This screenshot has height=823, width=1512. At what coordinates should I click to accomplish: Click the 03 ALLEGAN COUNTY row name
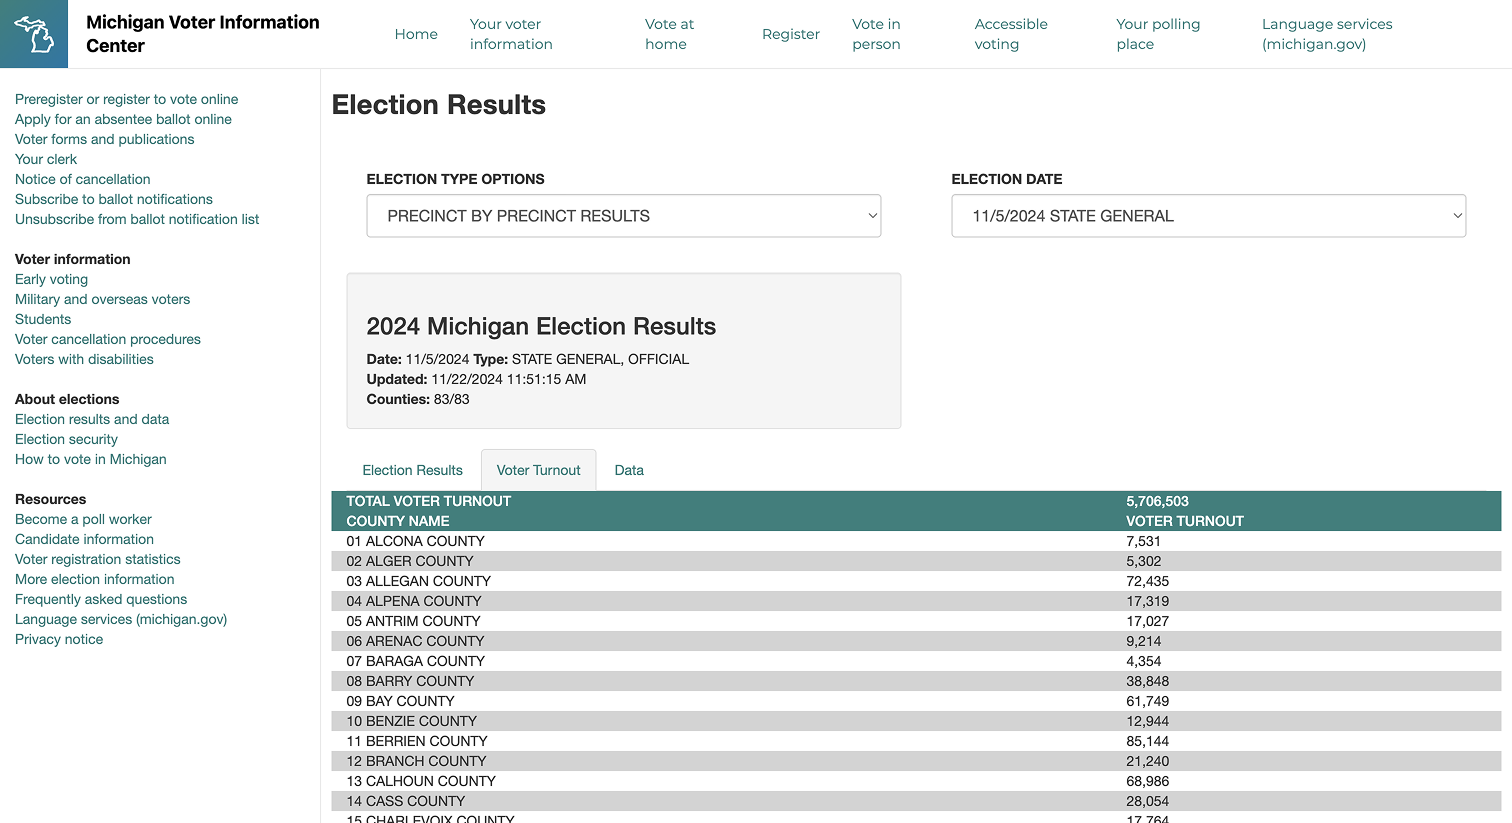(418, 581)
